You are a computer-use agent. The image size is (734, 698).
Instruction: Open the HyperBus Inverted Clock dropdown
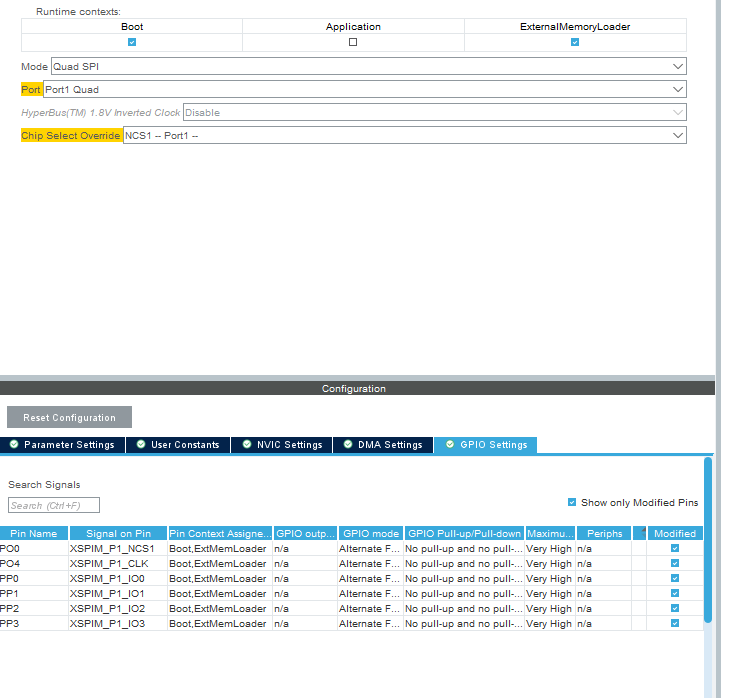[x=434, y=112]
